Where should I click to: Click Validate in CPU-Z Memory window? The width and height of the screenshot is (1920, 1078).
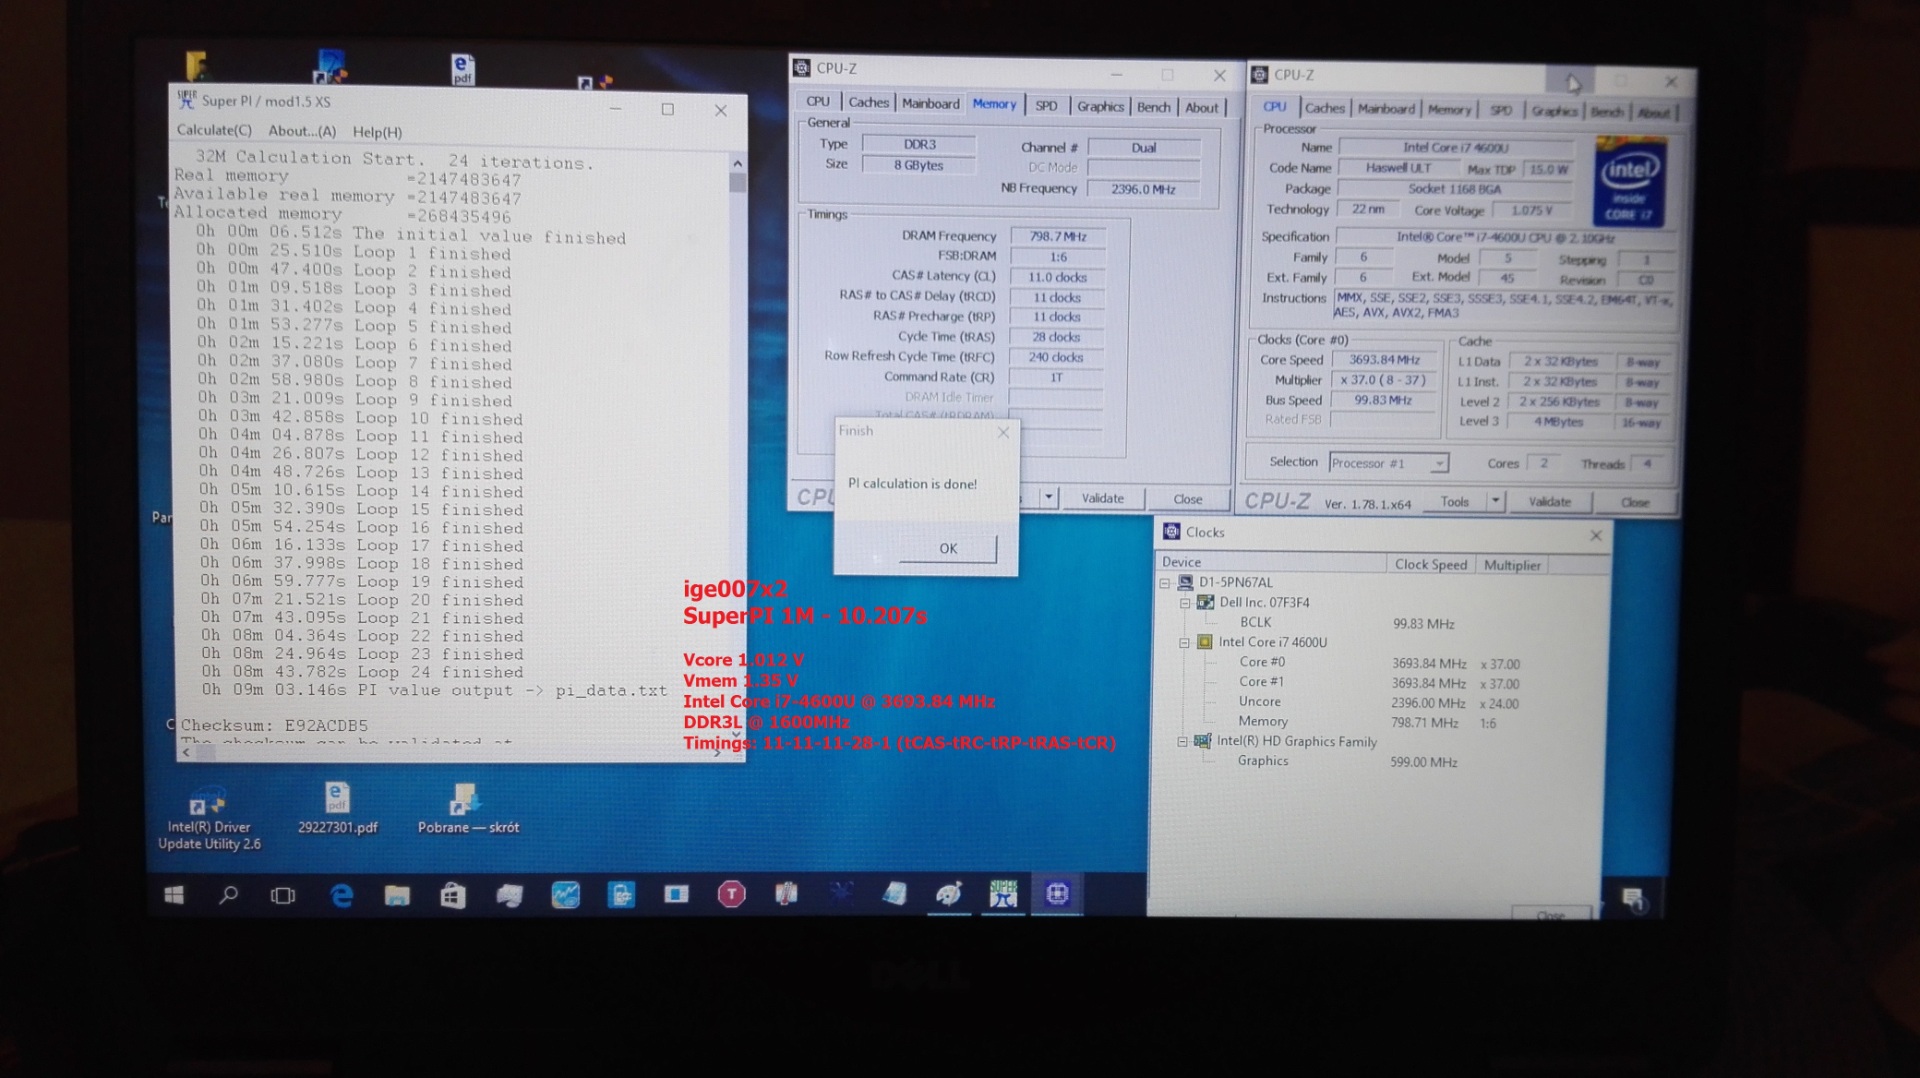pyautogui.click(x=1102, y=498)
